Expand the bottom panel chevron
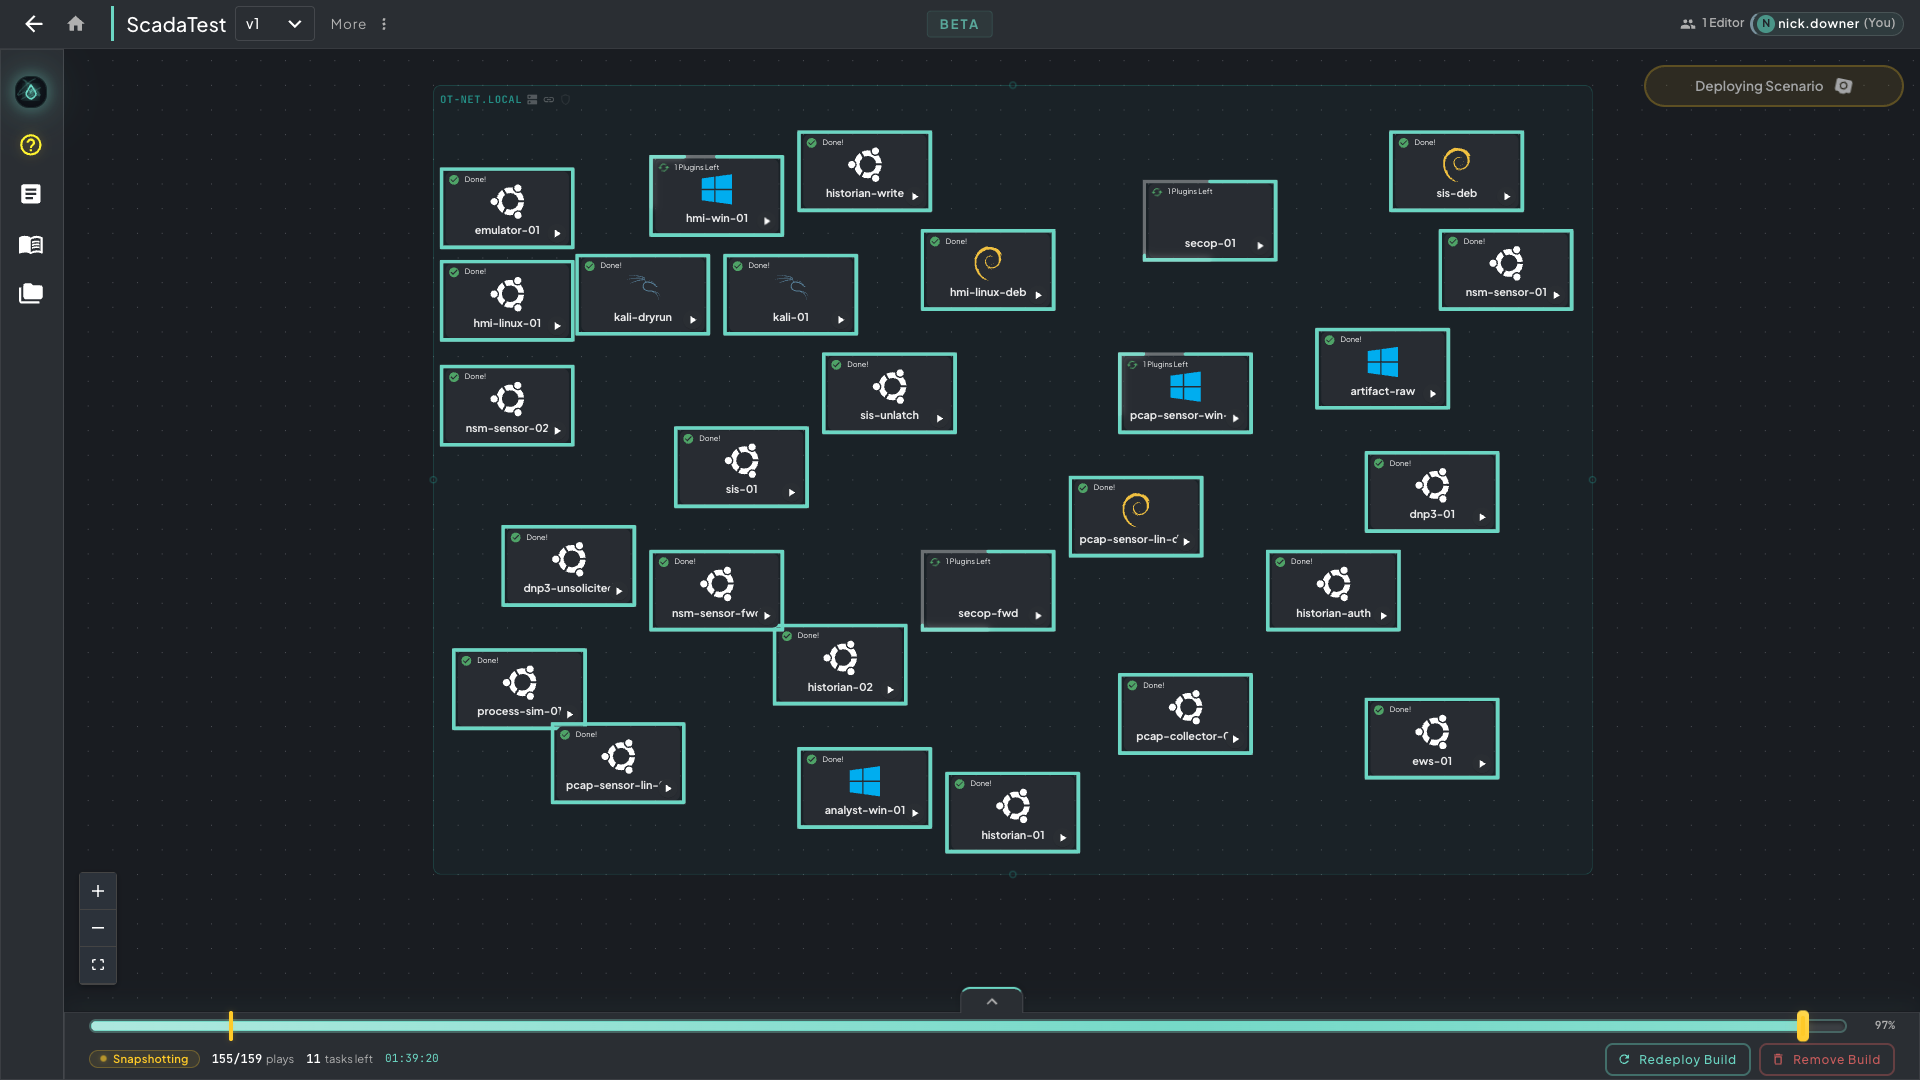1920x1080 pixels. pyautogui.click(x=992, y=1001)
